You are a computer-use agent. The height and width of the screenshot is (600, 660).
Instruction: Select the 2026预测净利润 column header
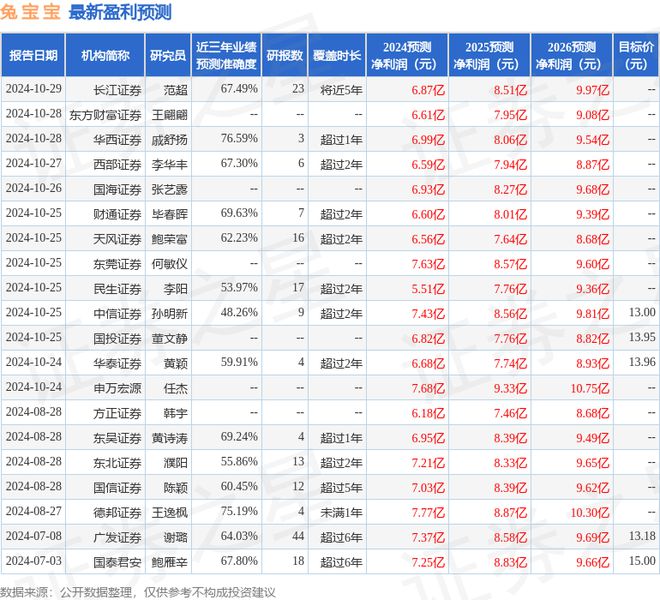tap(572, 55)
